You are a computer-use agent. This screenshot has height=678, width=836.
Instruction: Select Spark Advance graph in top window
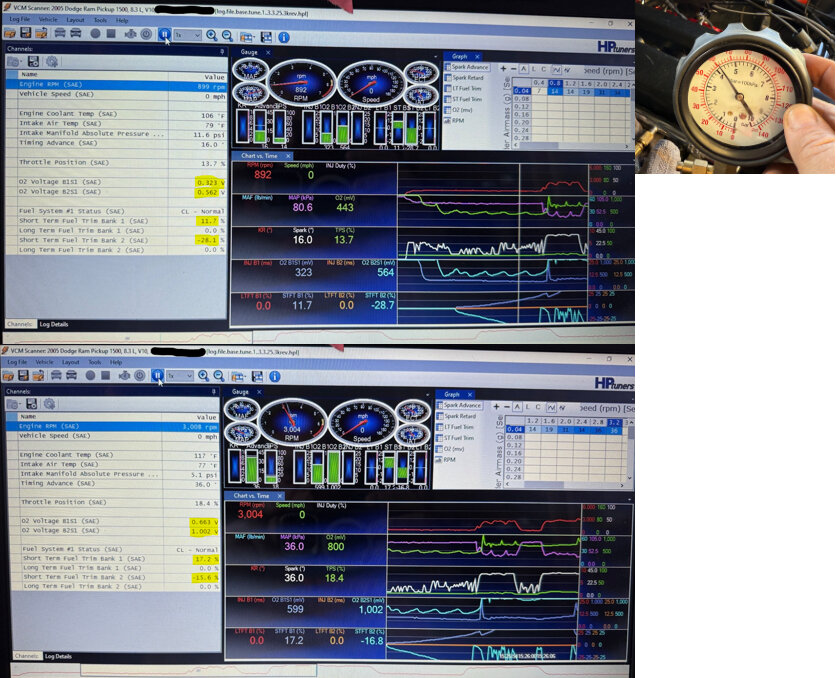pyautogui.click(x=467, y=67)
